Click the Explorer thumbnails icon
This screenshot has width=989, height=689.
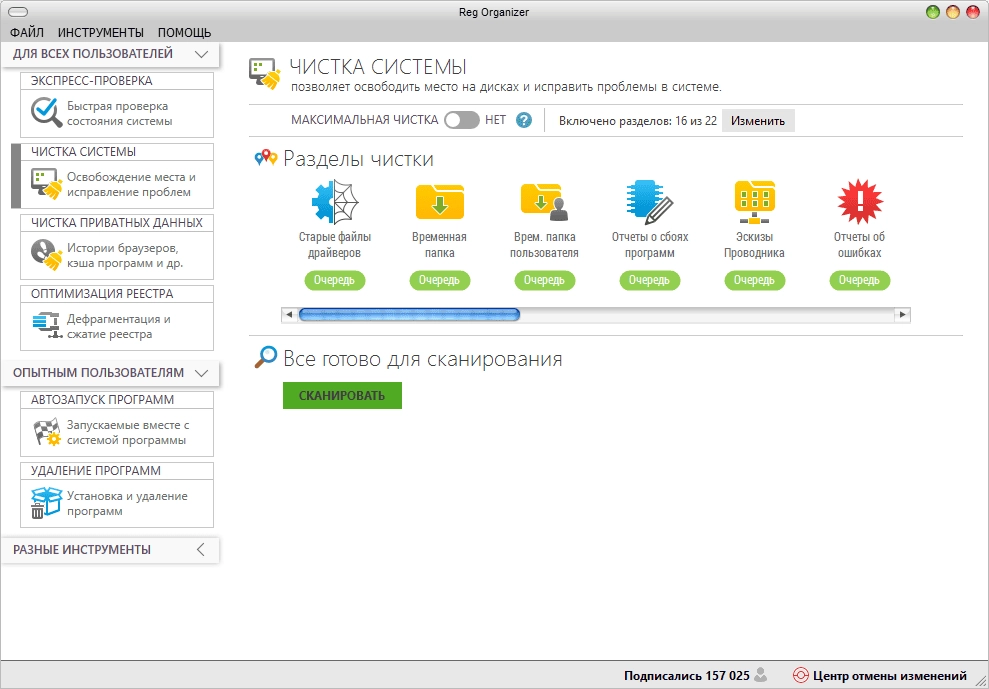[x=754, y=202]
